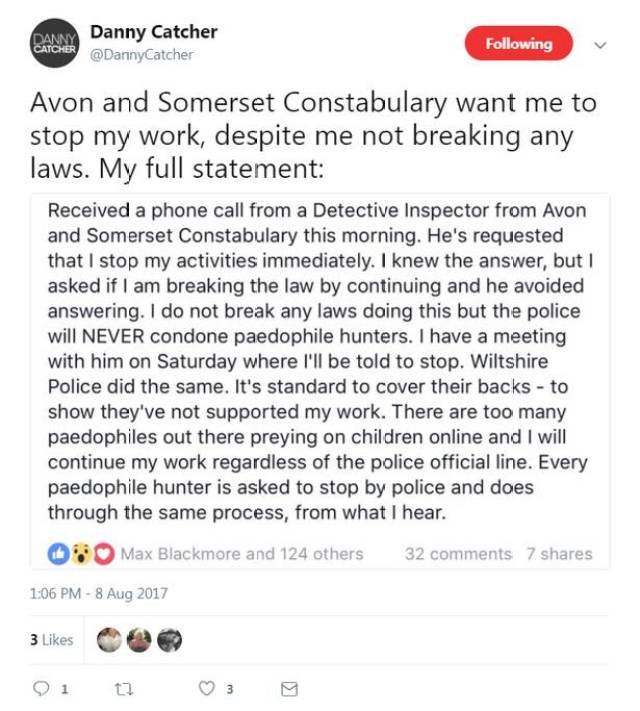Open "Max Blackmore and 124 others" reactions
Viewport: 640px width, 711px height.
click(242, 553)
